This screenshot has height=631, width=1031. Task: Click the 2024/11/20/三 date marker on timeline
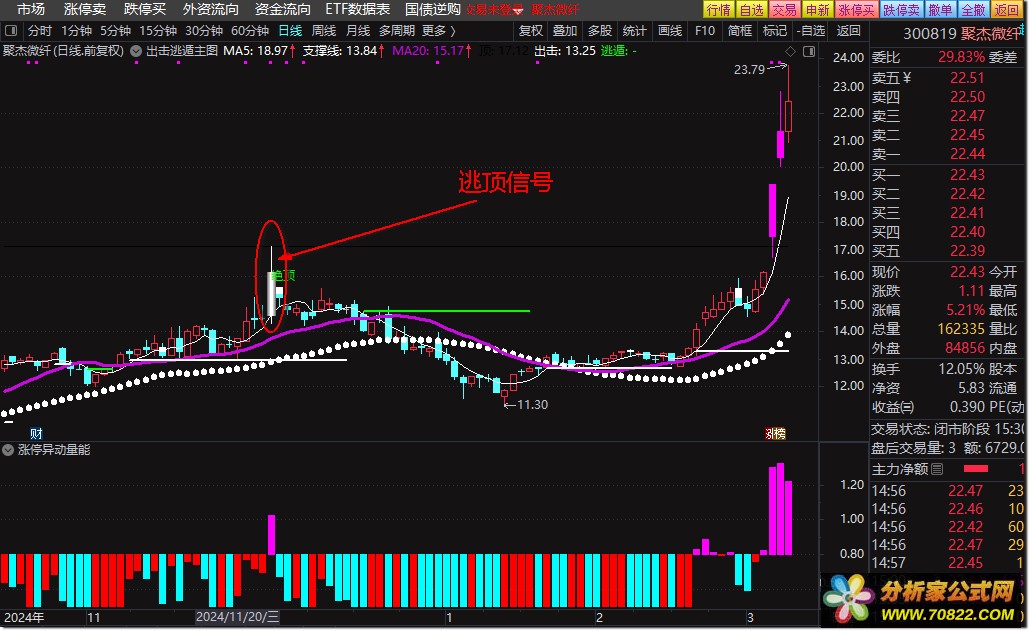click(237, 617)
